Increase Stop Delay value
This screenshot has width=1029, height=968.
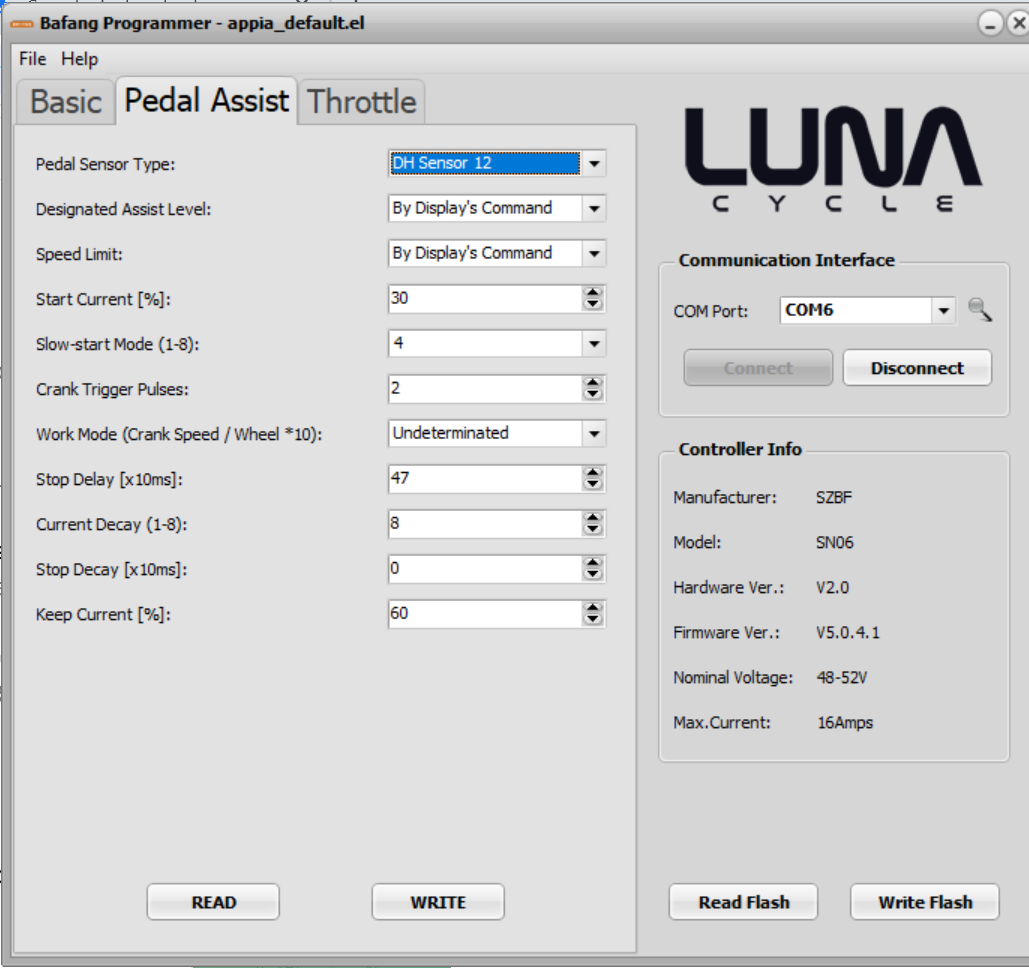pyautogui.click(x=593, y=473)
